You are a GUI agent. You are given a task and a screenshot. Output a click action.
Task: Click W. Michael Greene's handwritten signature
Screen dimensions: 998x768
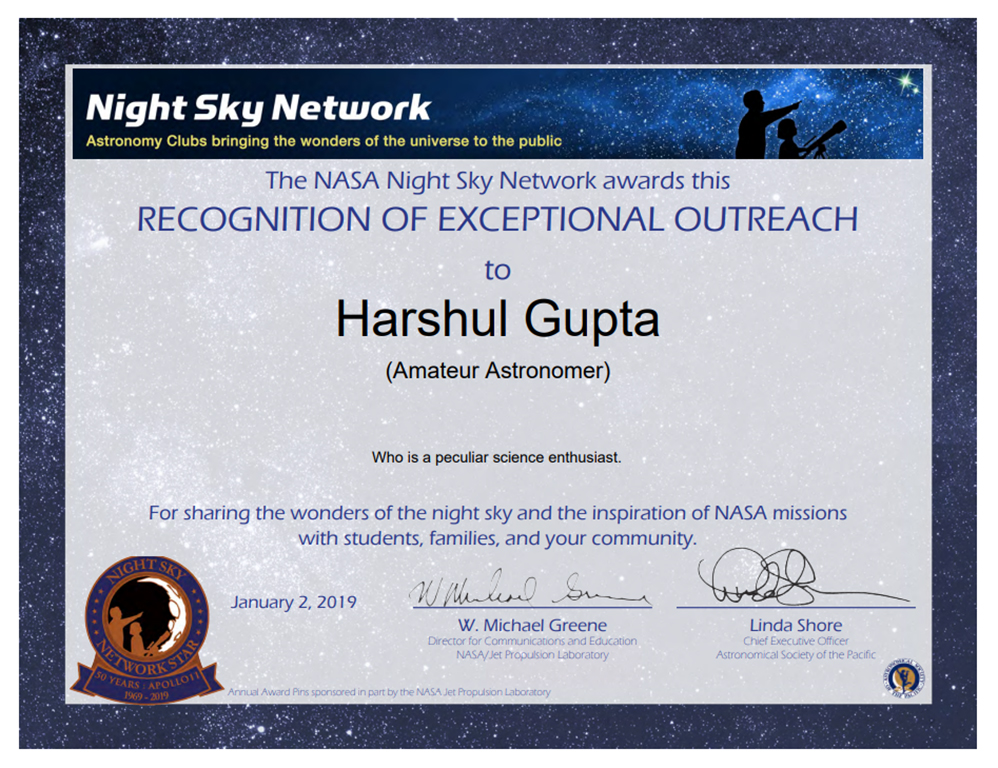[530, 589]
